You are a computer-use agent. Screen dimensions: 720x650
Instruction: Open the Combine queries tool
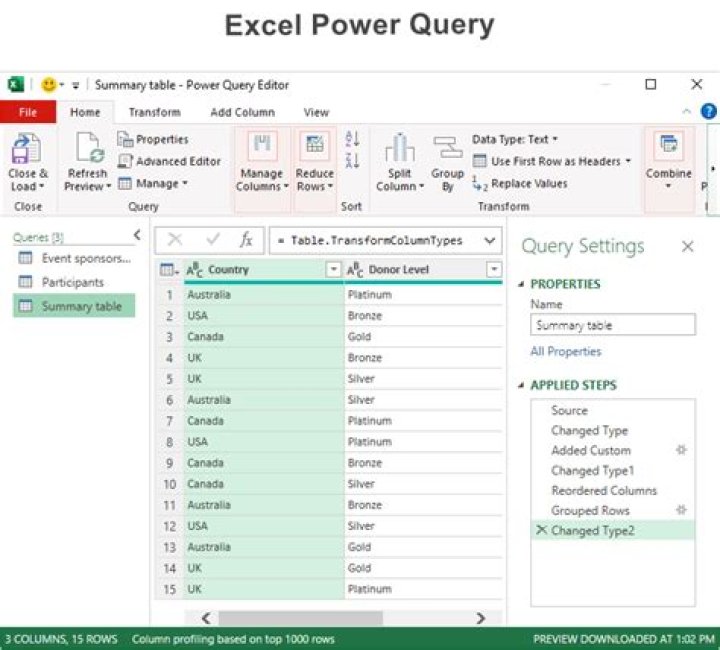click(x=668, y=146)
